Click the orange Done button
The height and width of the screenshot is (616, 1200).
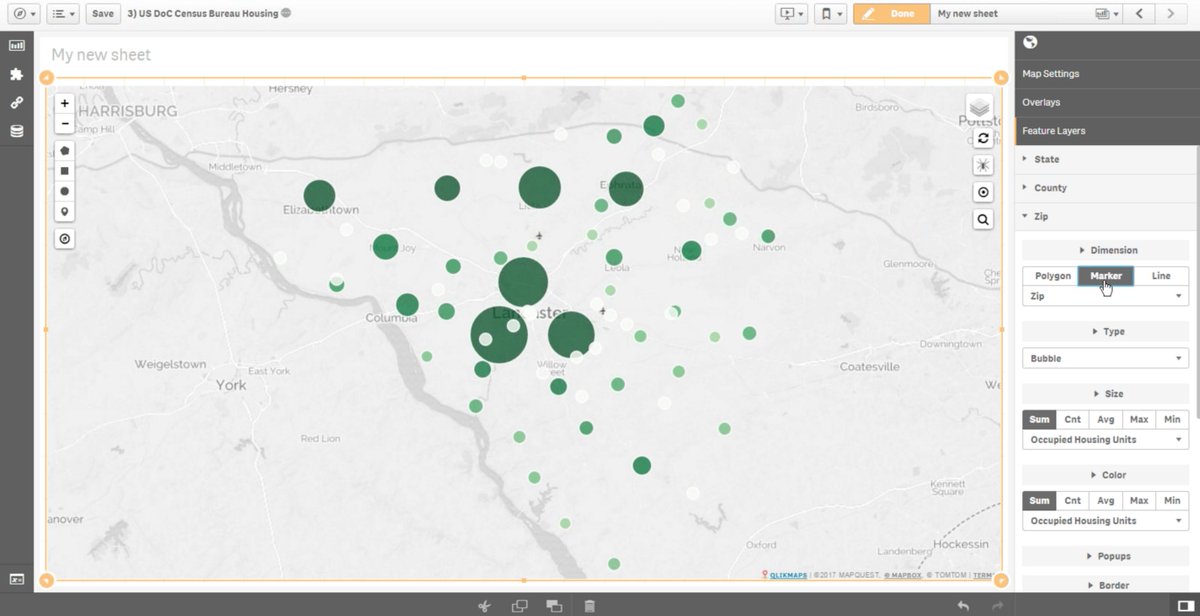(x=890, y=14)
